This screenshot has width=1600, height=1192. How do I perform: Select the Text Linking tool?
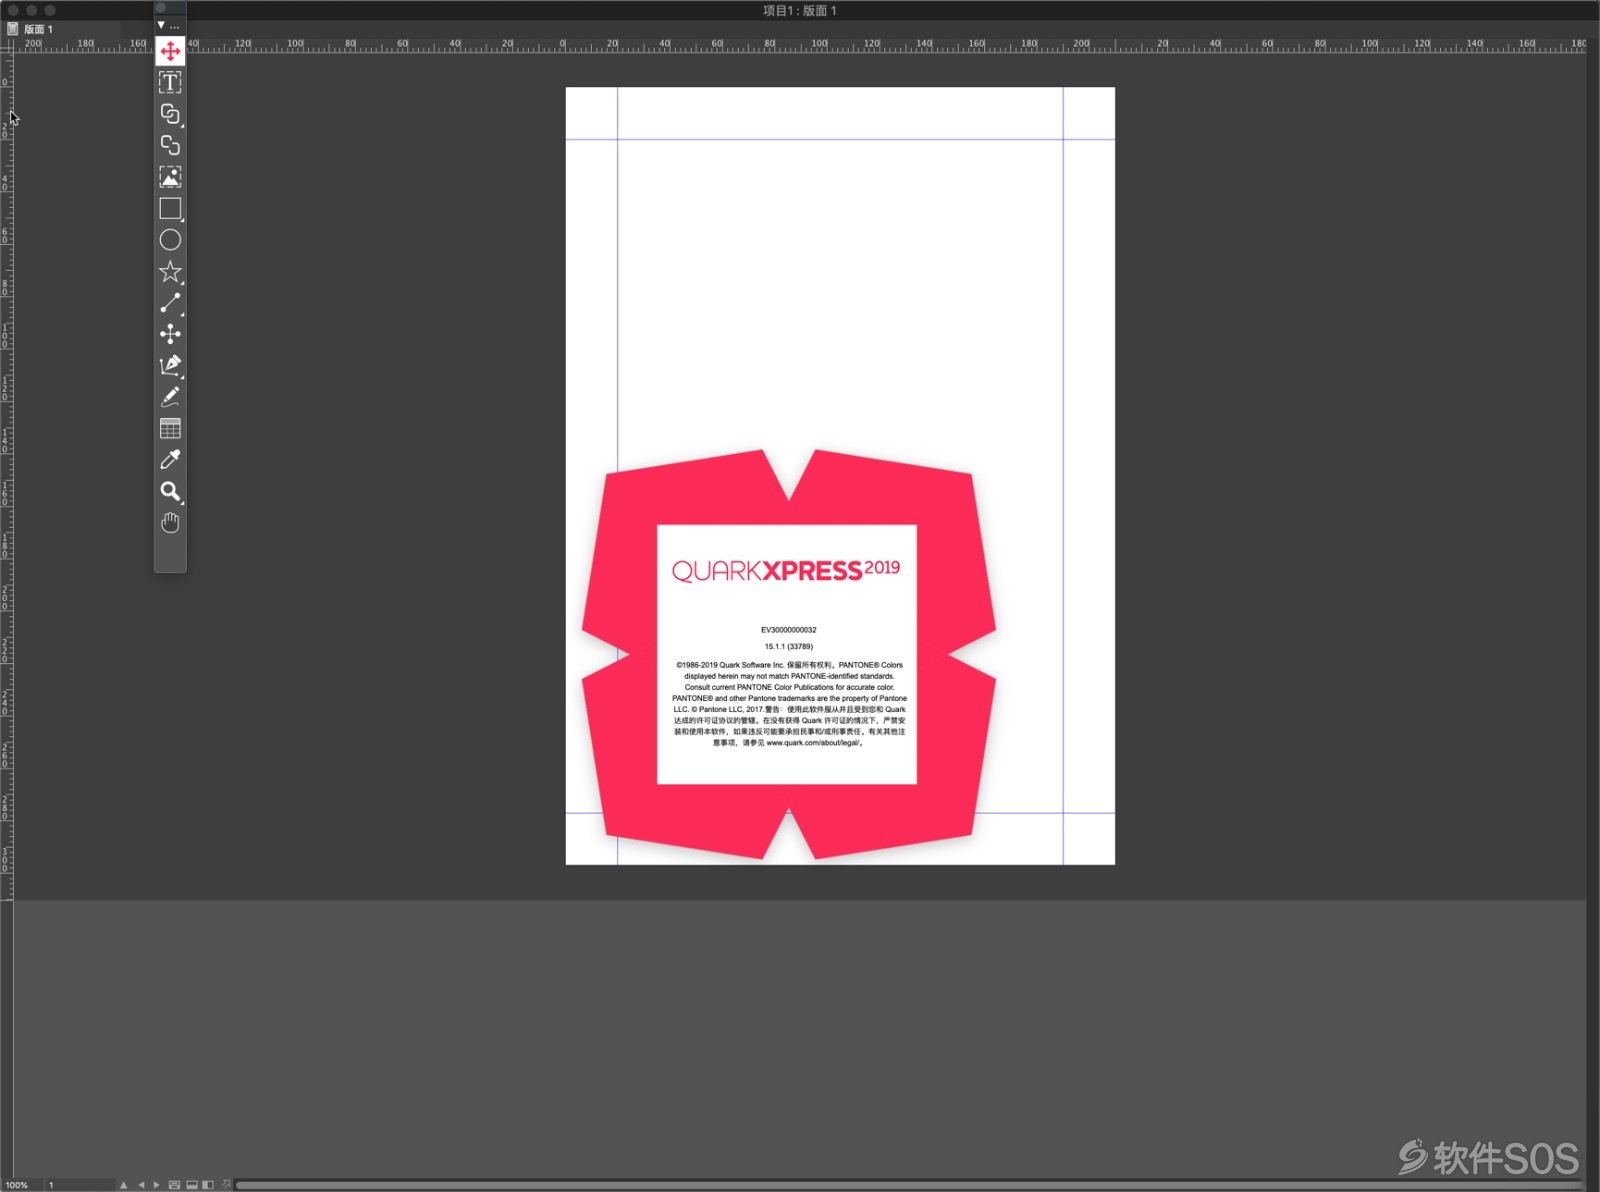click(170, 114)
